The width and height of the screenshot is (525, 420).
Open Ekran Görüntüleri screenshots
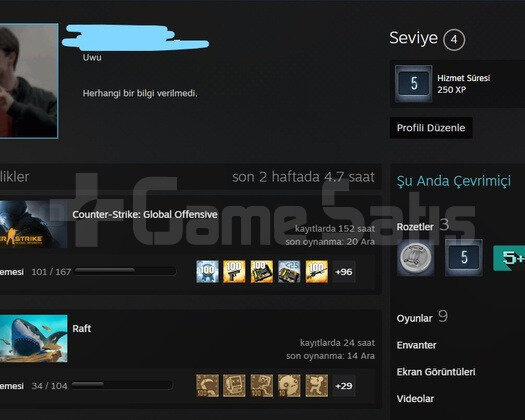tap(436, 372)
